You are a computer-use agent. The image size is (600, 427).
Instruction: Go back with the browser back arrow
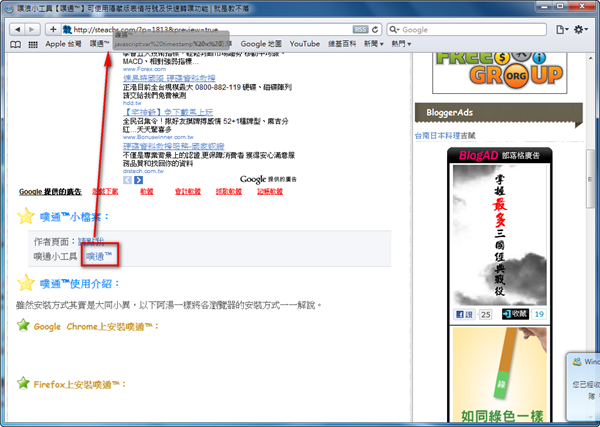(x=17, y=29)
